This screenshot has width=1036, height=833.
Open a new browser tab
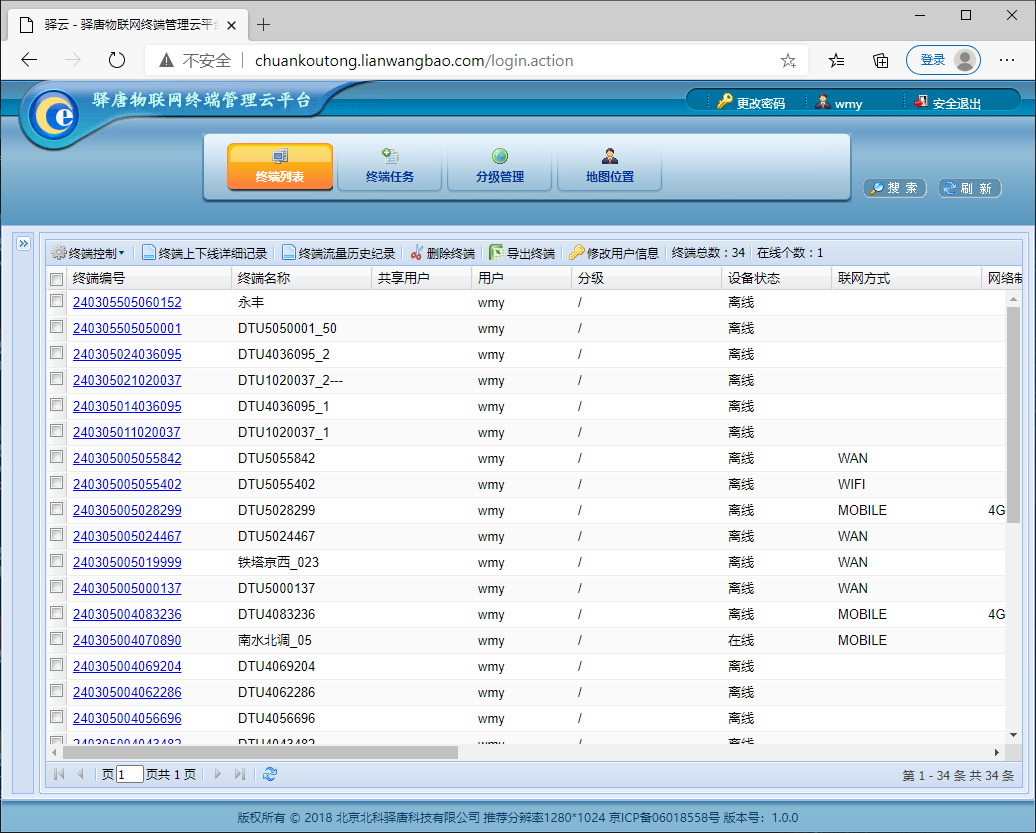tap(264, 25)
